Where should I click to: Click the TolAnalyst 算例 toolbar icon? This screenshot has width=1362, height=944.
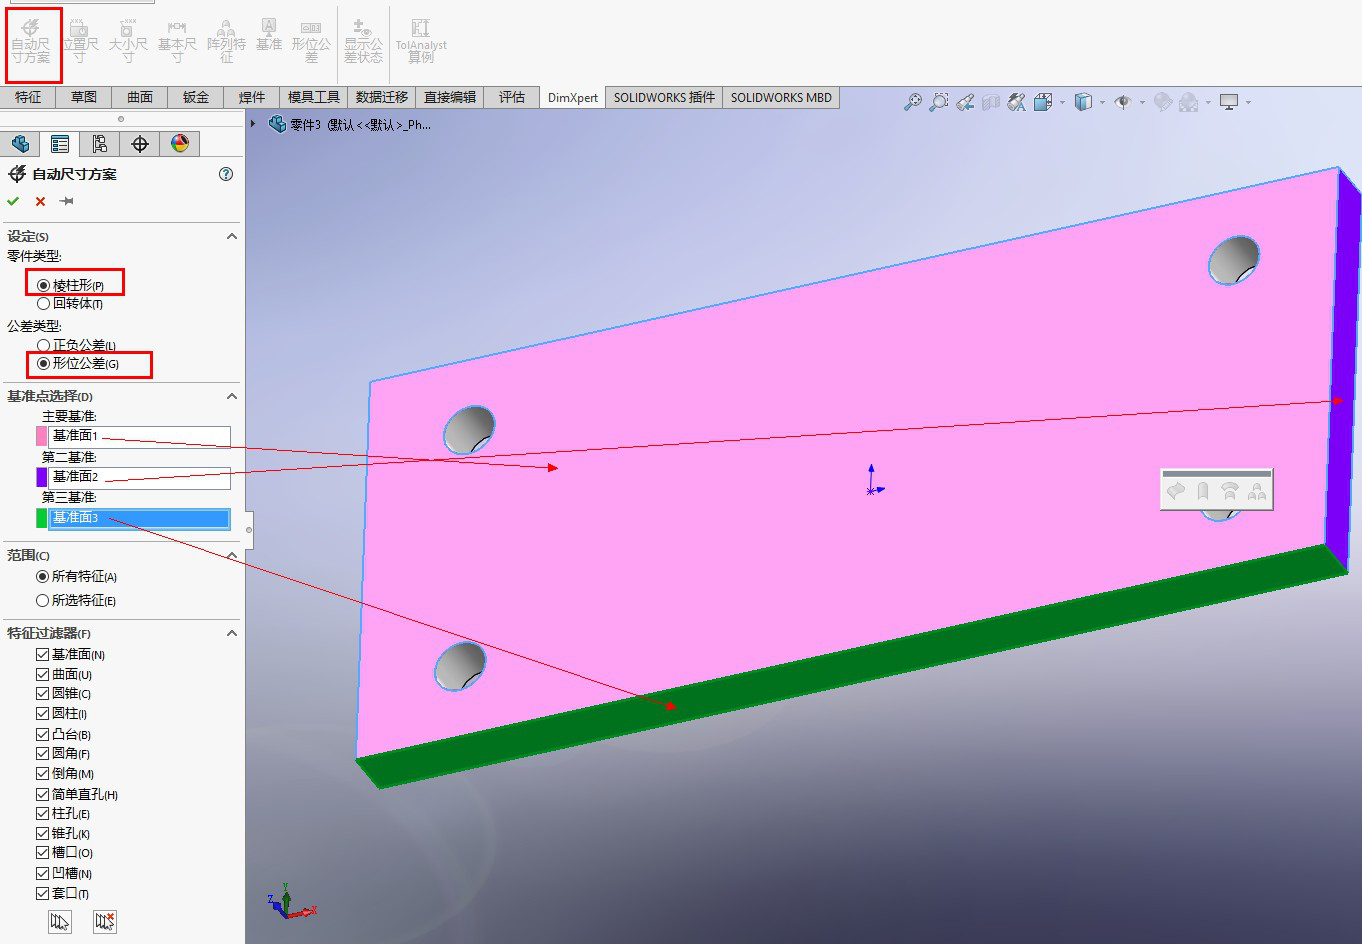[420, 40]
